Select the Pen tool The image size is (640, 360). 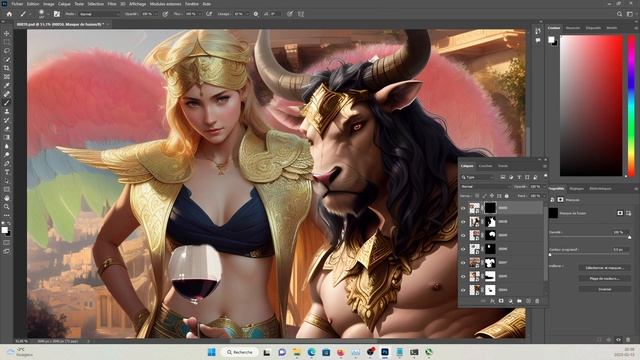pyautogui.click(x=7, y=163)
